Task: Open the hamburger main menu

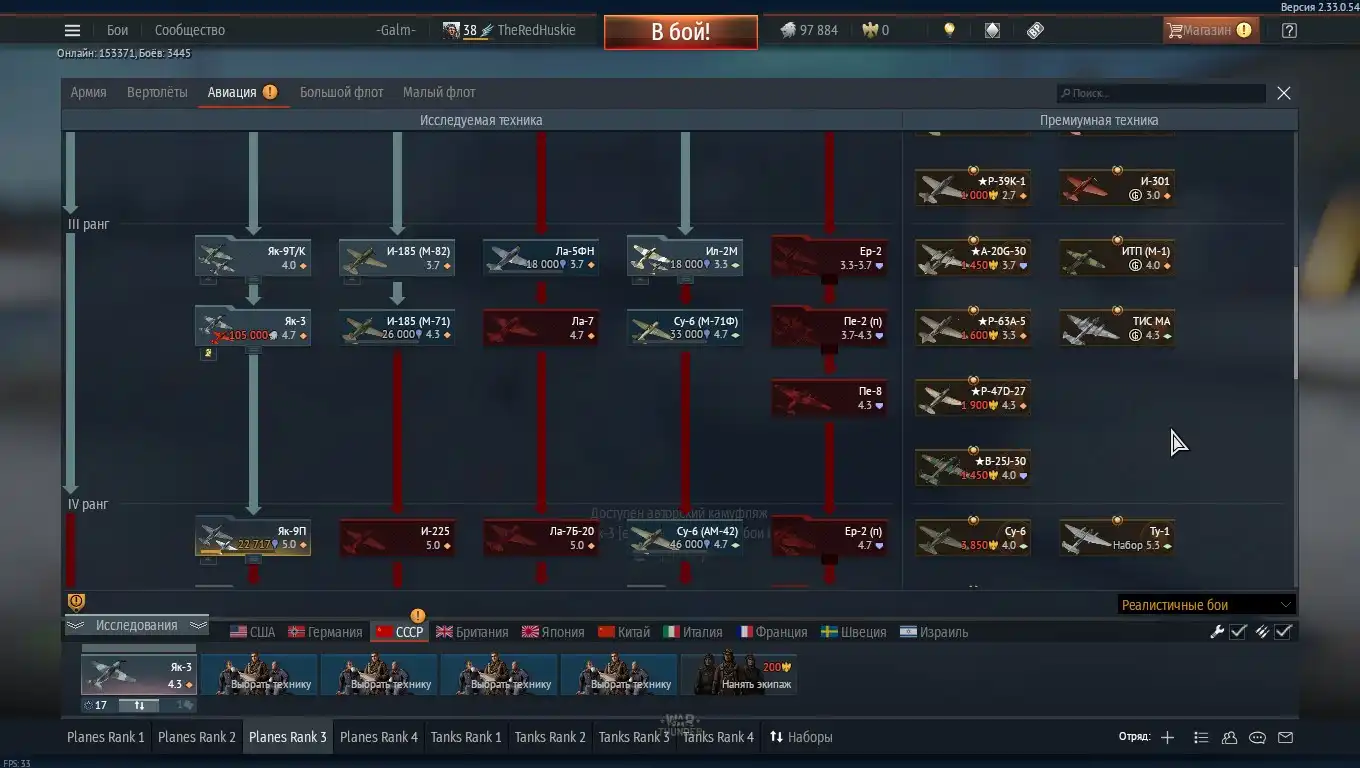Action: coord(72,30)
